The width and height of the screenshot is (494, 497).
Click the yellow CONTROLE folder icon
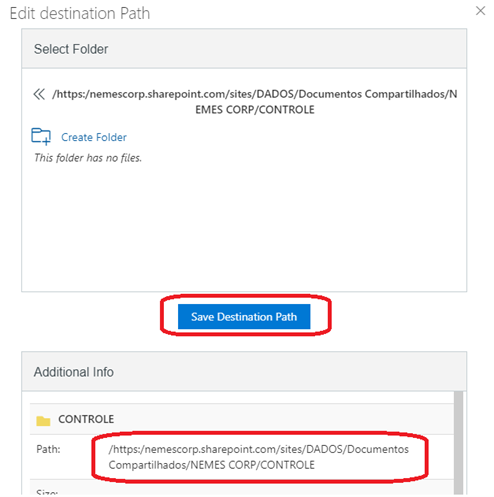[43, 421]
